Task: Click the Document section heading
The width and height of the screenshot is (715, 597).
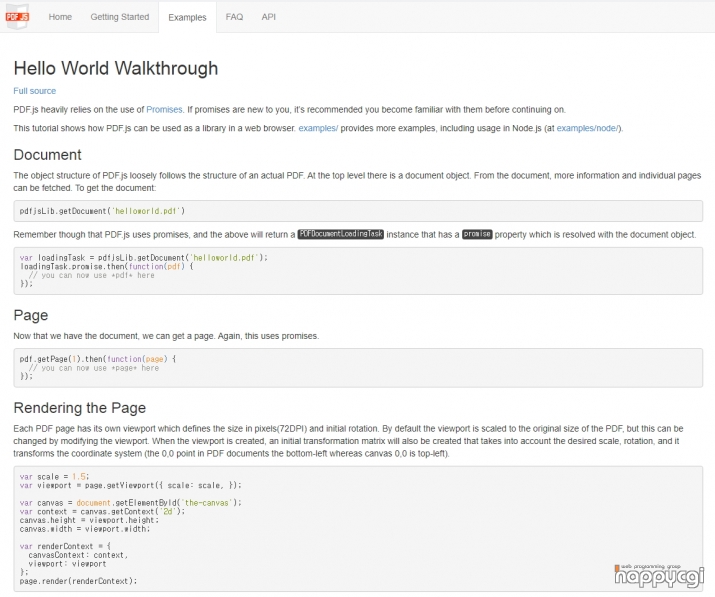Action: [47, 155]
